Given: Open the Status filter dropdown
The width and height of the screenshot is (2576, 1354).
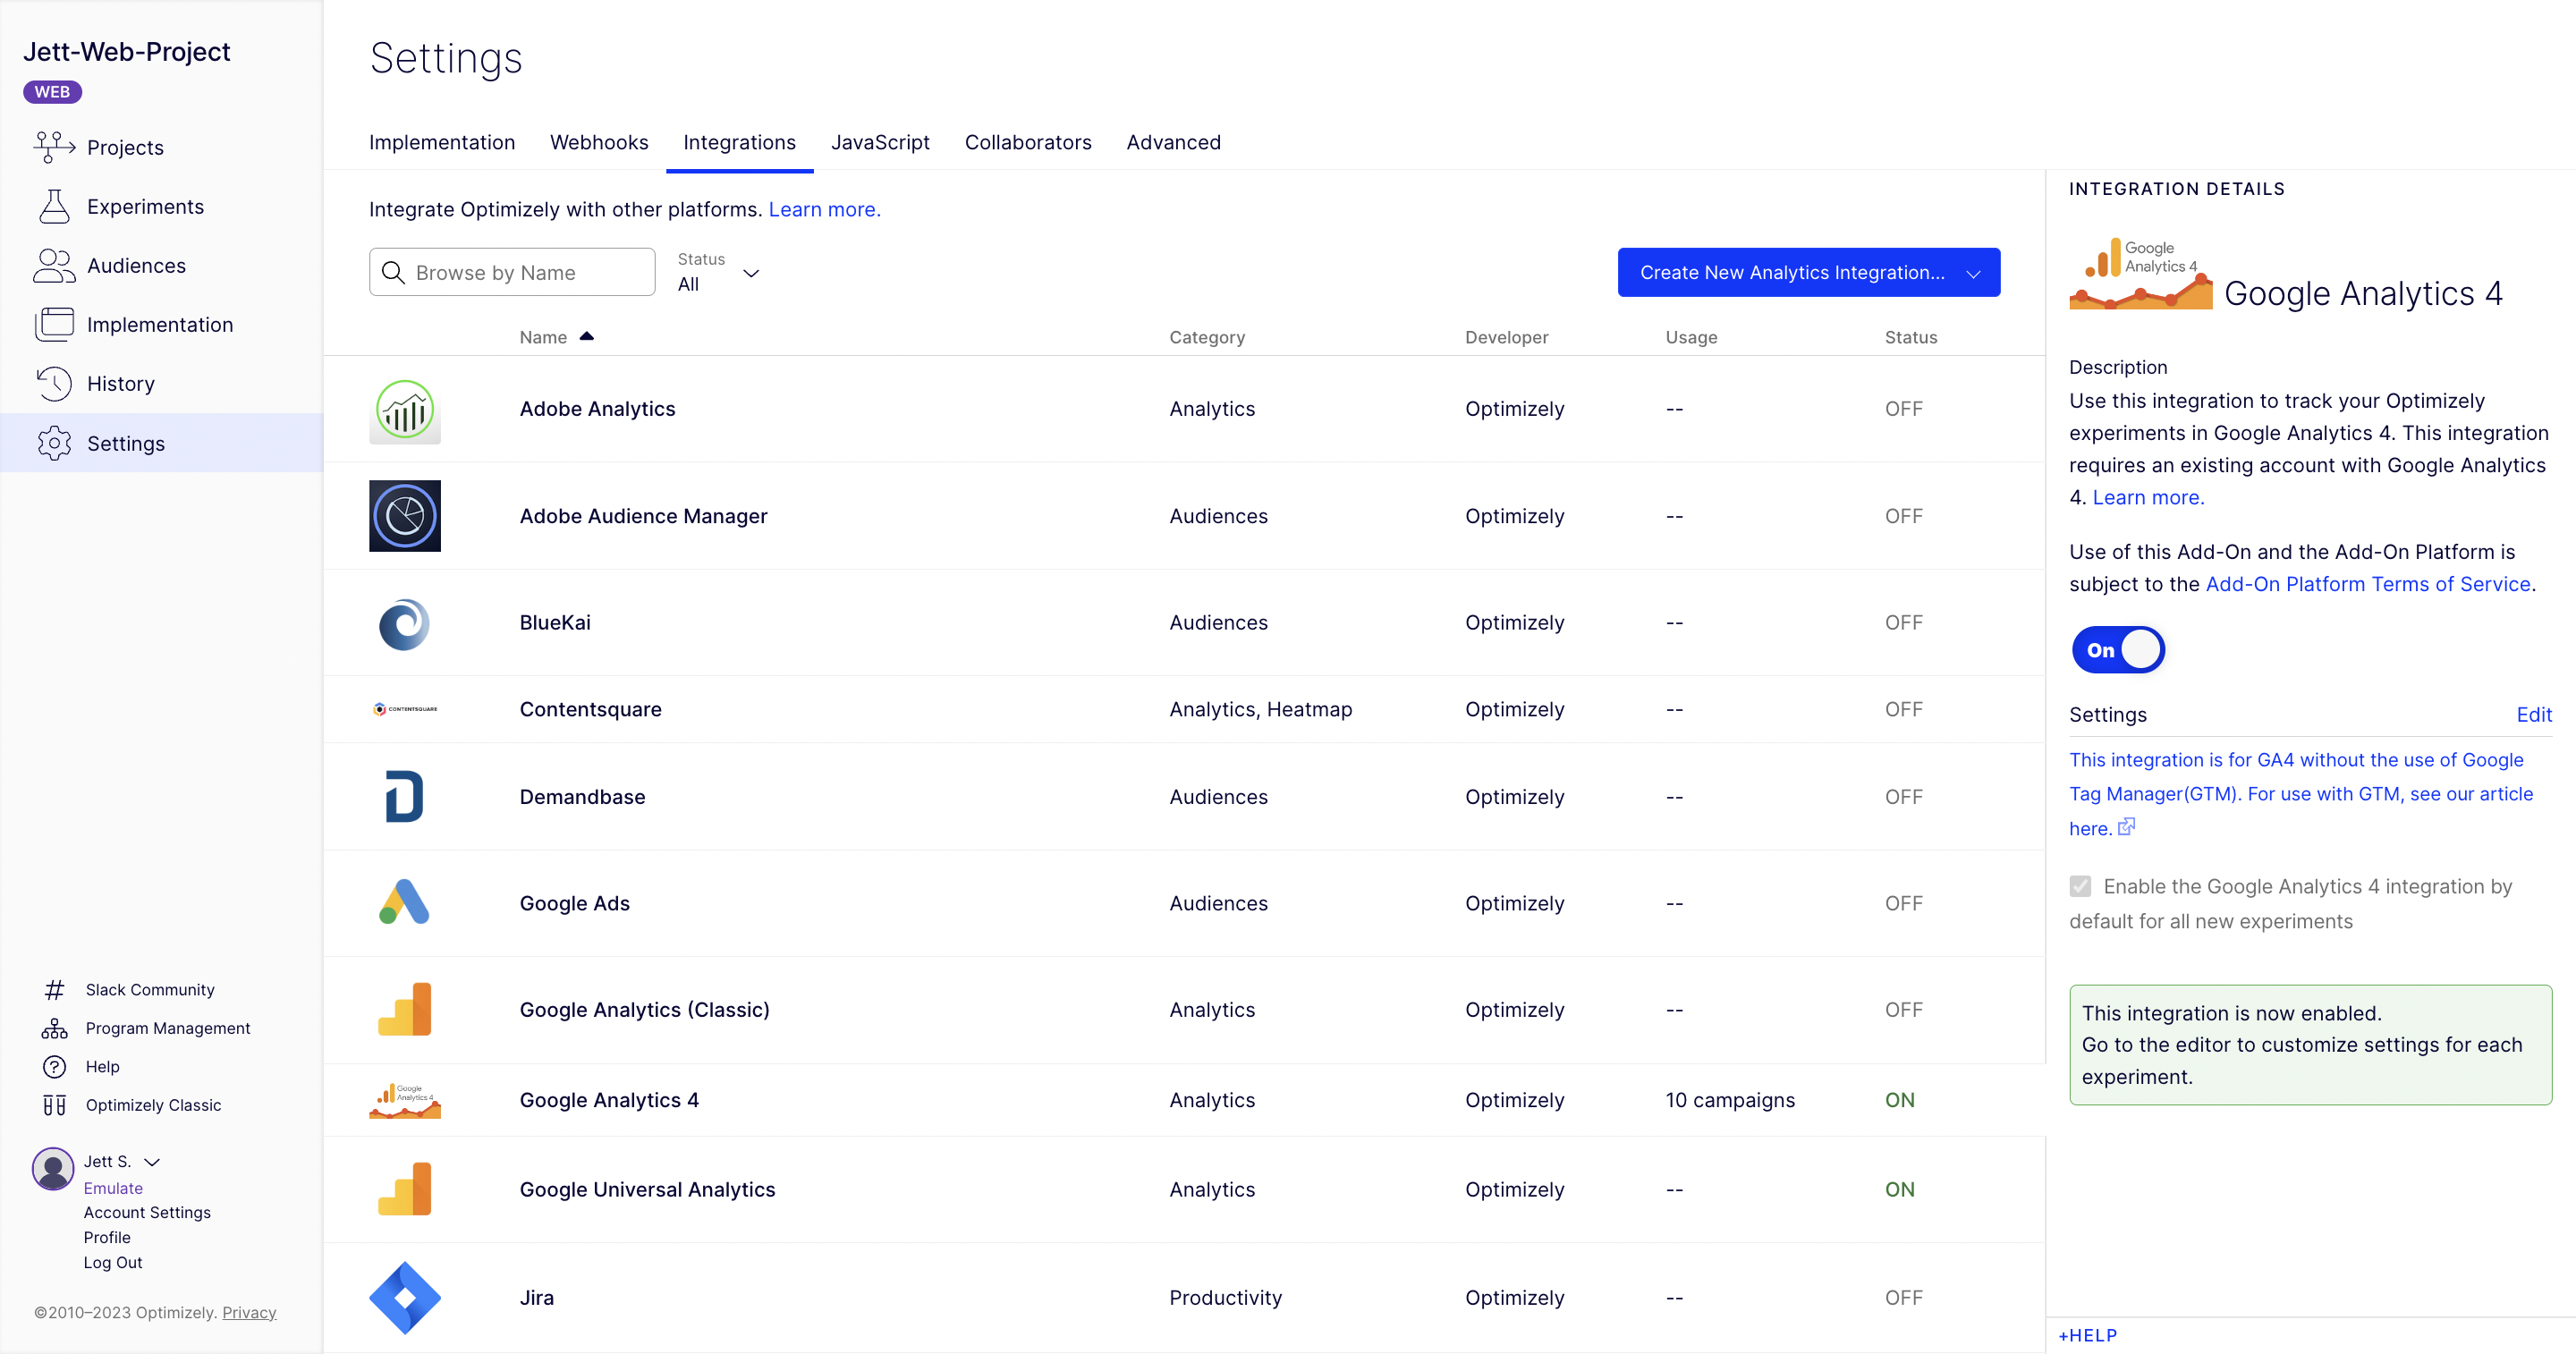Looking at the screenshot, I should tap(719, 272).
